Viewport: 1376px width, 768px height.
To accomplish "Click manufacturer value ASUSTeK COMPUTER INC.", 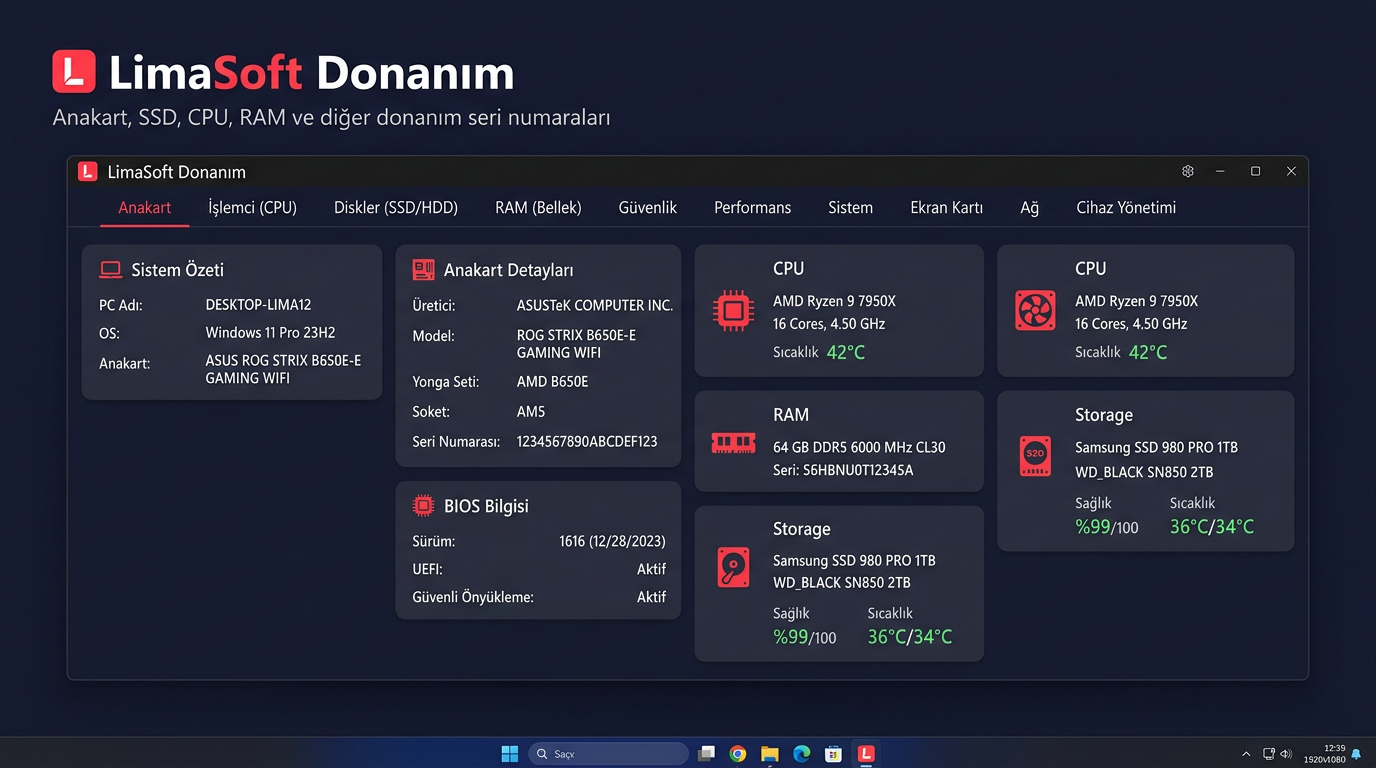I will tap(595, 305).
